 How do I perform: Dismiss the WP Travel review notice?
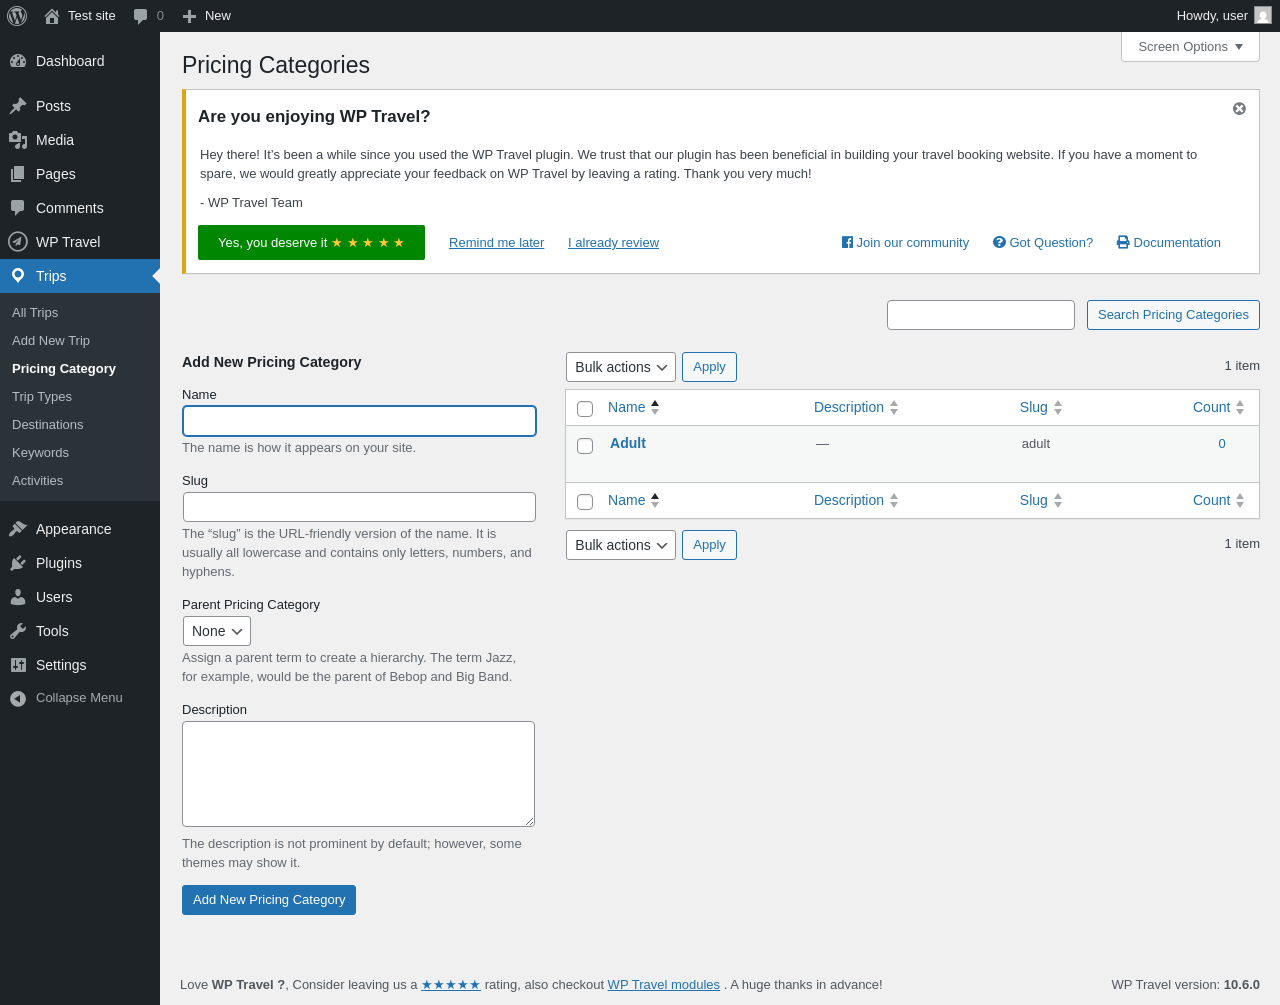1239,108
